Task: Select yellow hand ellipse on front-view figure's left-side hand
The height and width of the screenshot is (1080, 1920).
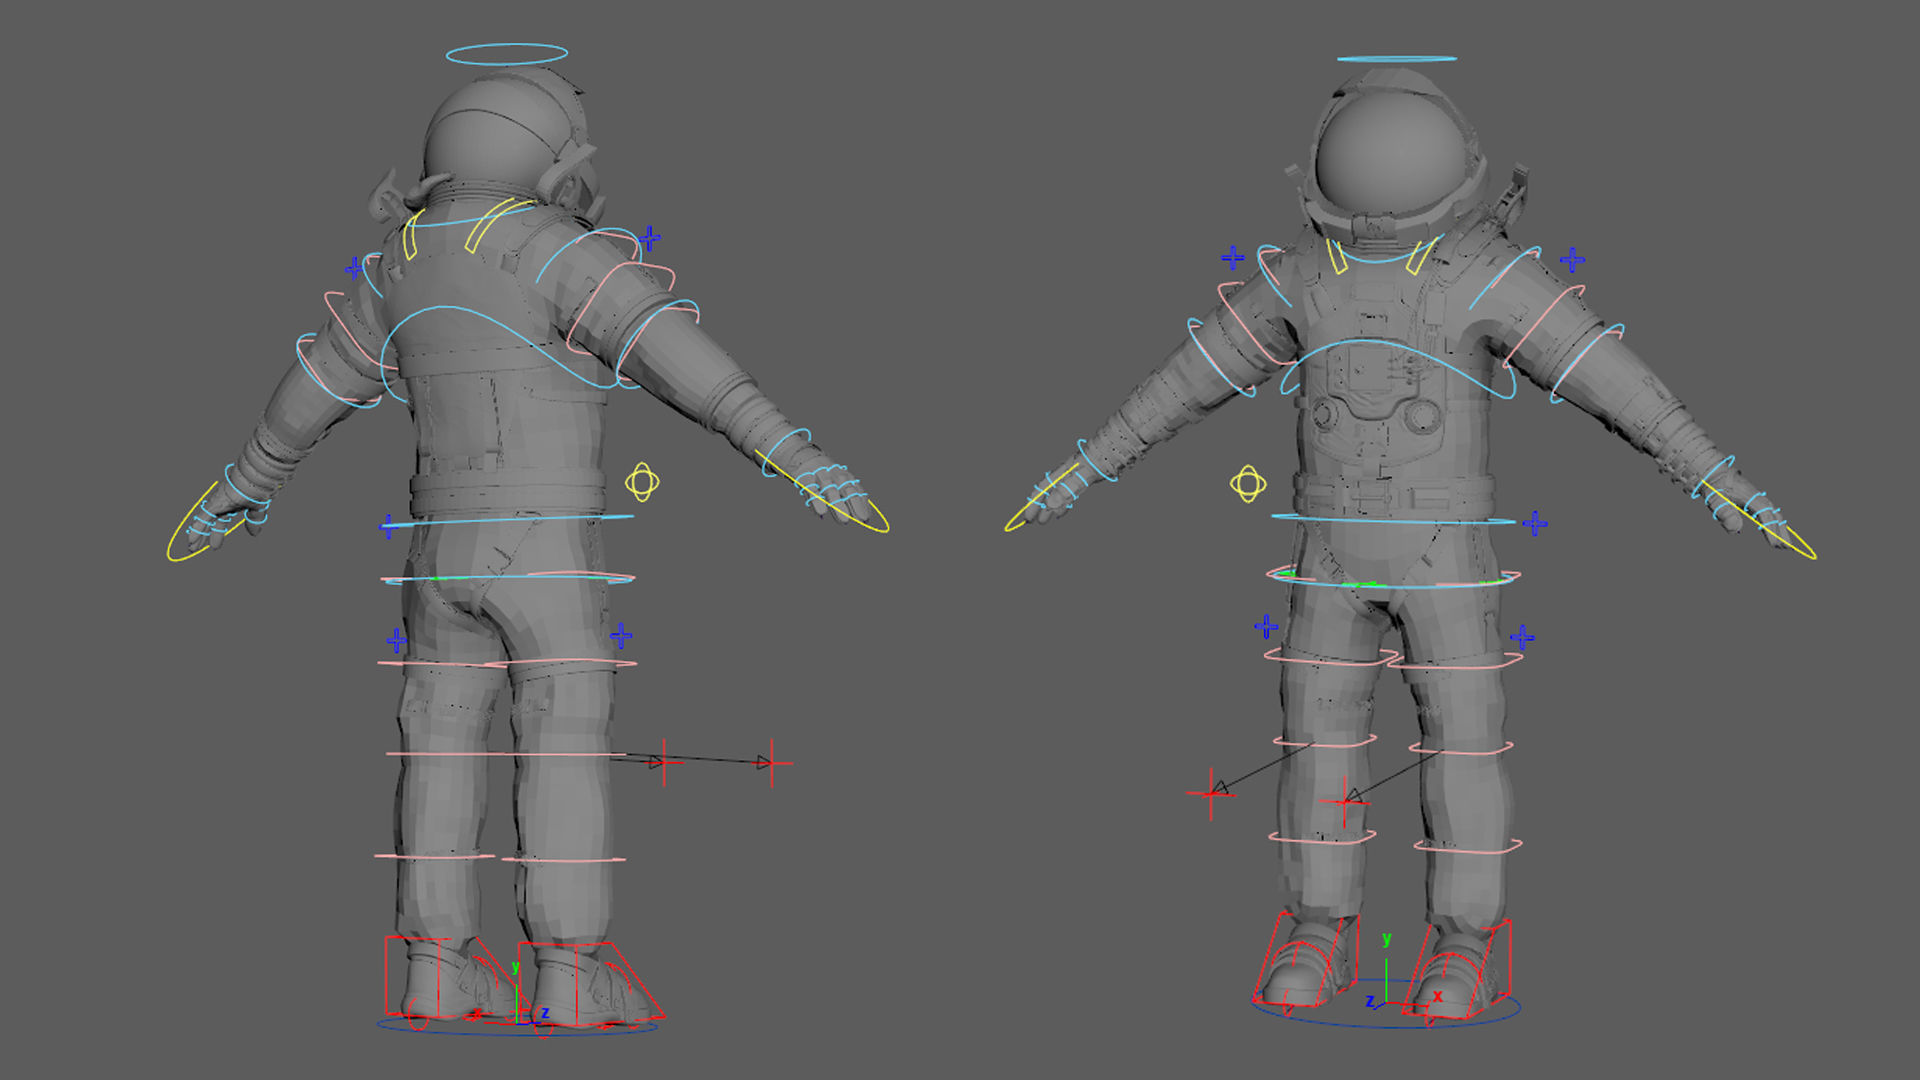Action: [1043, 497]
